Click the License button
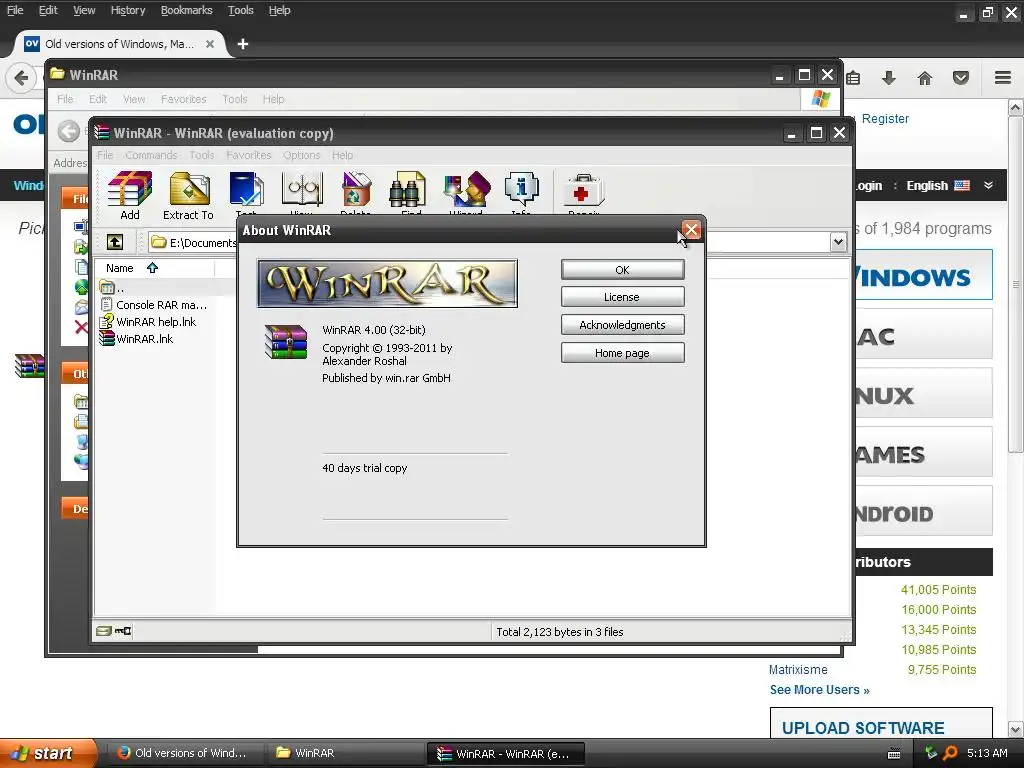 (622, 297)
